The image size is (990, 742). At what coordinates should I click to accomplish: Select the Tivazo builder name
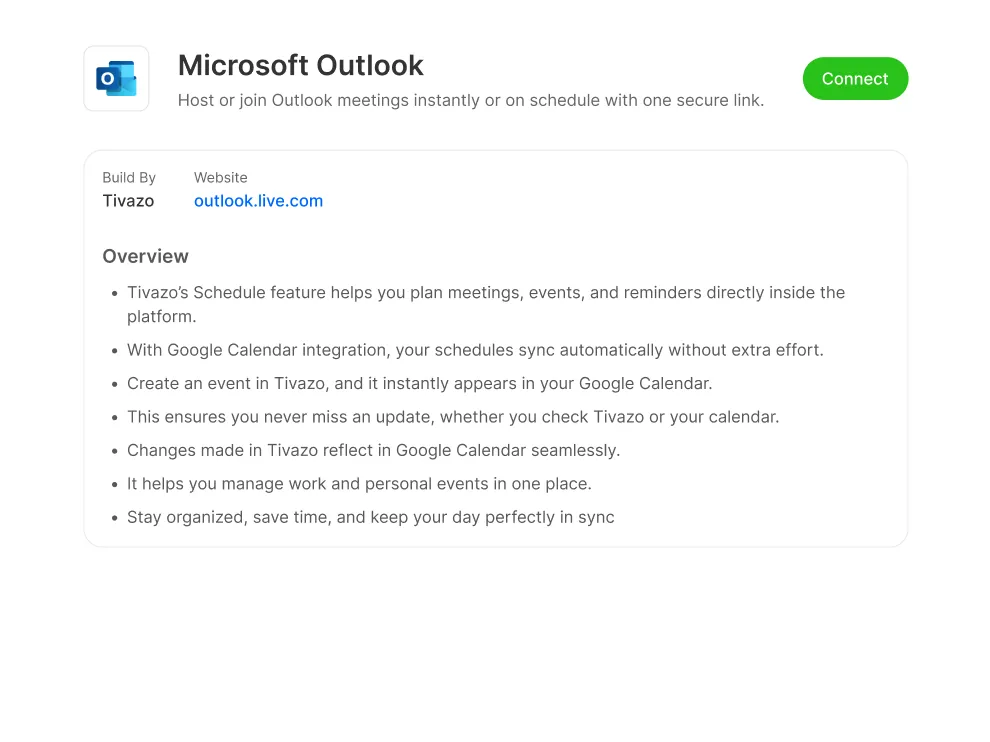coord(128,201)
